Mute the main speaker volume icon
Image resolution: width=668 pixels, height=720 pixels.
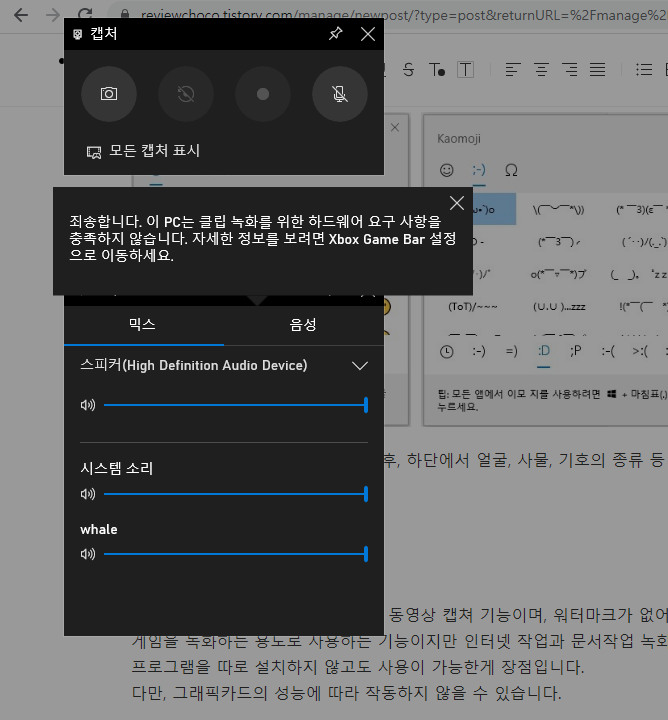tap(88, 405)
